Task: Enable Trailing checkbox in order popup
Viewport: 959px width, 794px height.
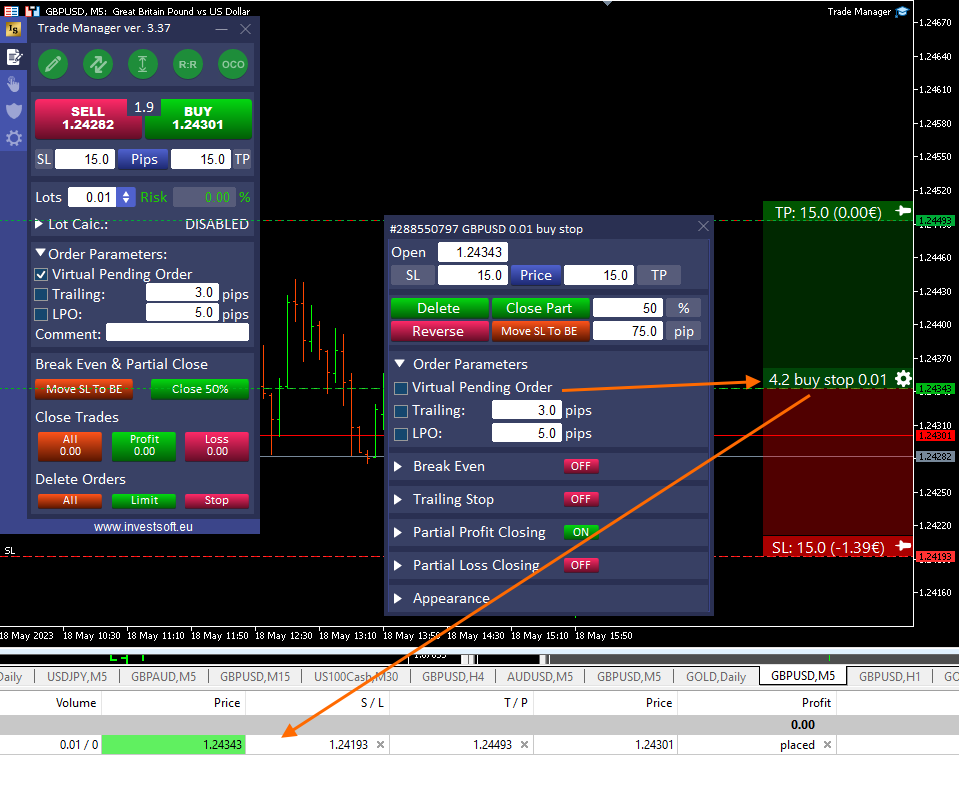Action: point(401,411)
